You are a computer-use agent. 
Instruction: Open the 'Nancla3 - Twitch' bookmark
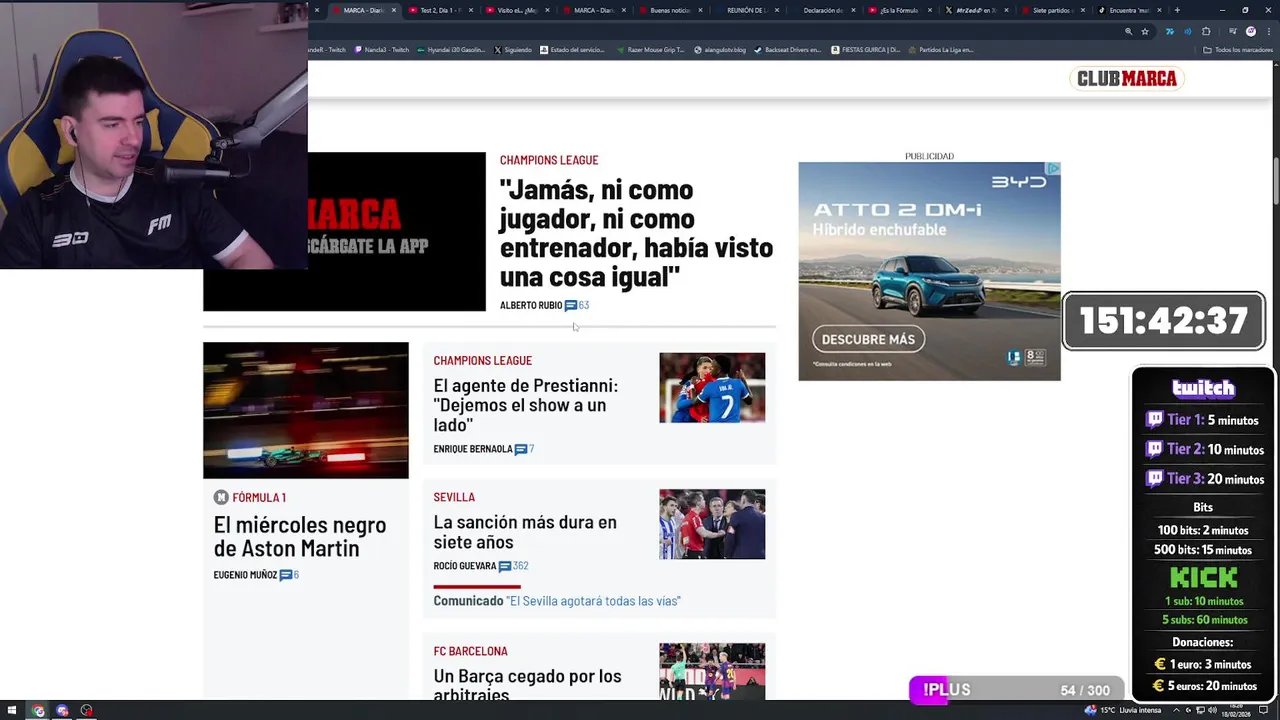tap(382, 49)
